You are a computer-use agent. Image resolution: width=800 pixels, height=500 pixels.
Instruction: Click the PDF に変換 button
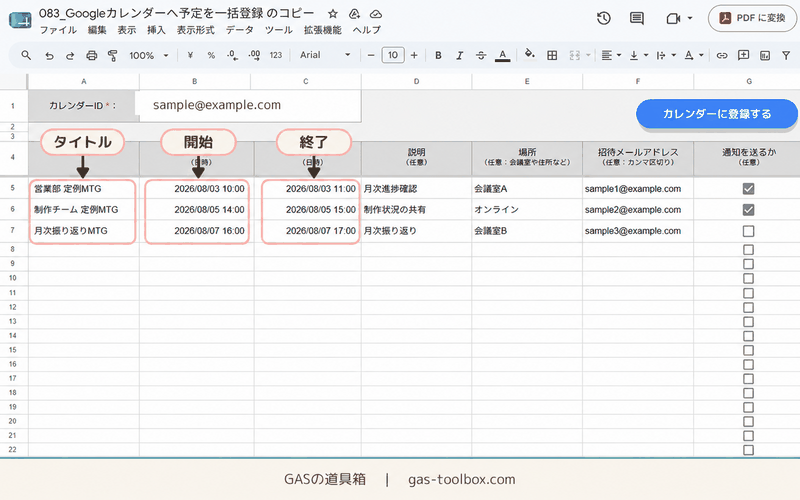click(753, 18)
